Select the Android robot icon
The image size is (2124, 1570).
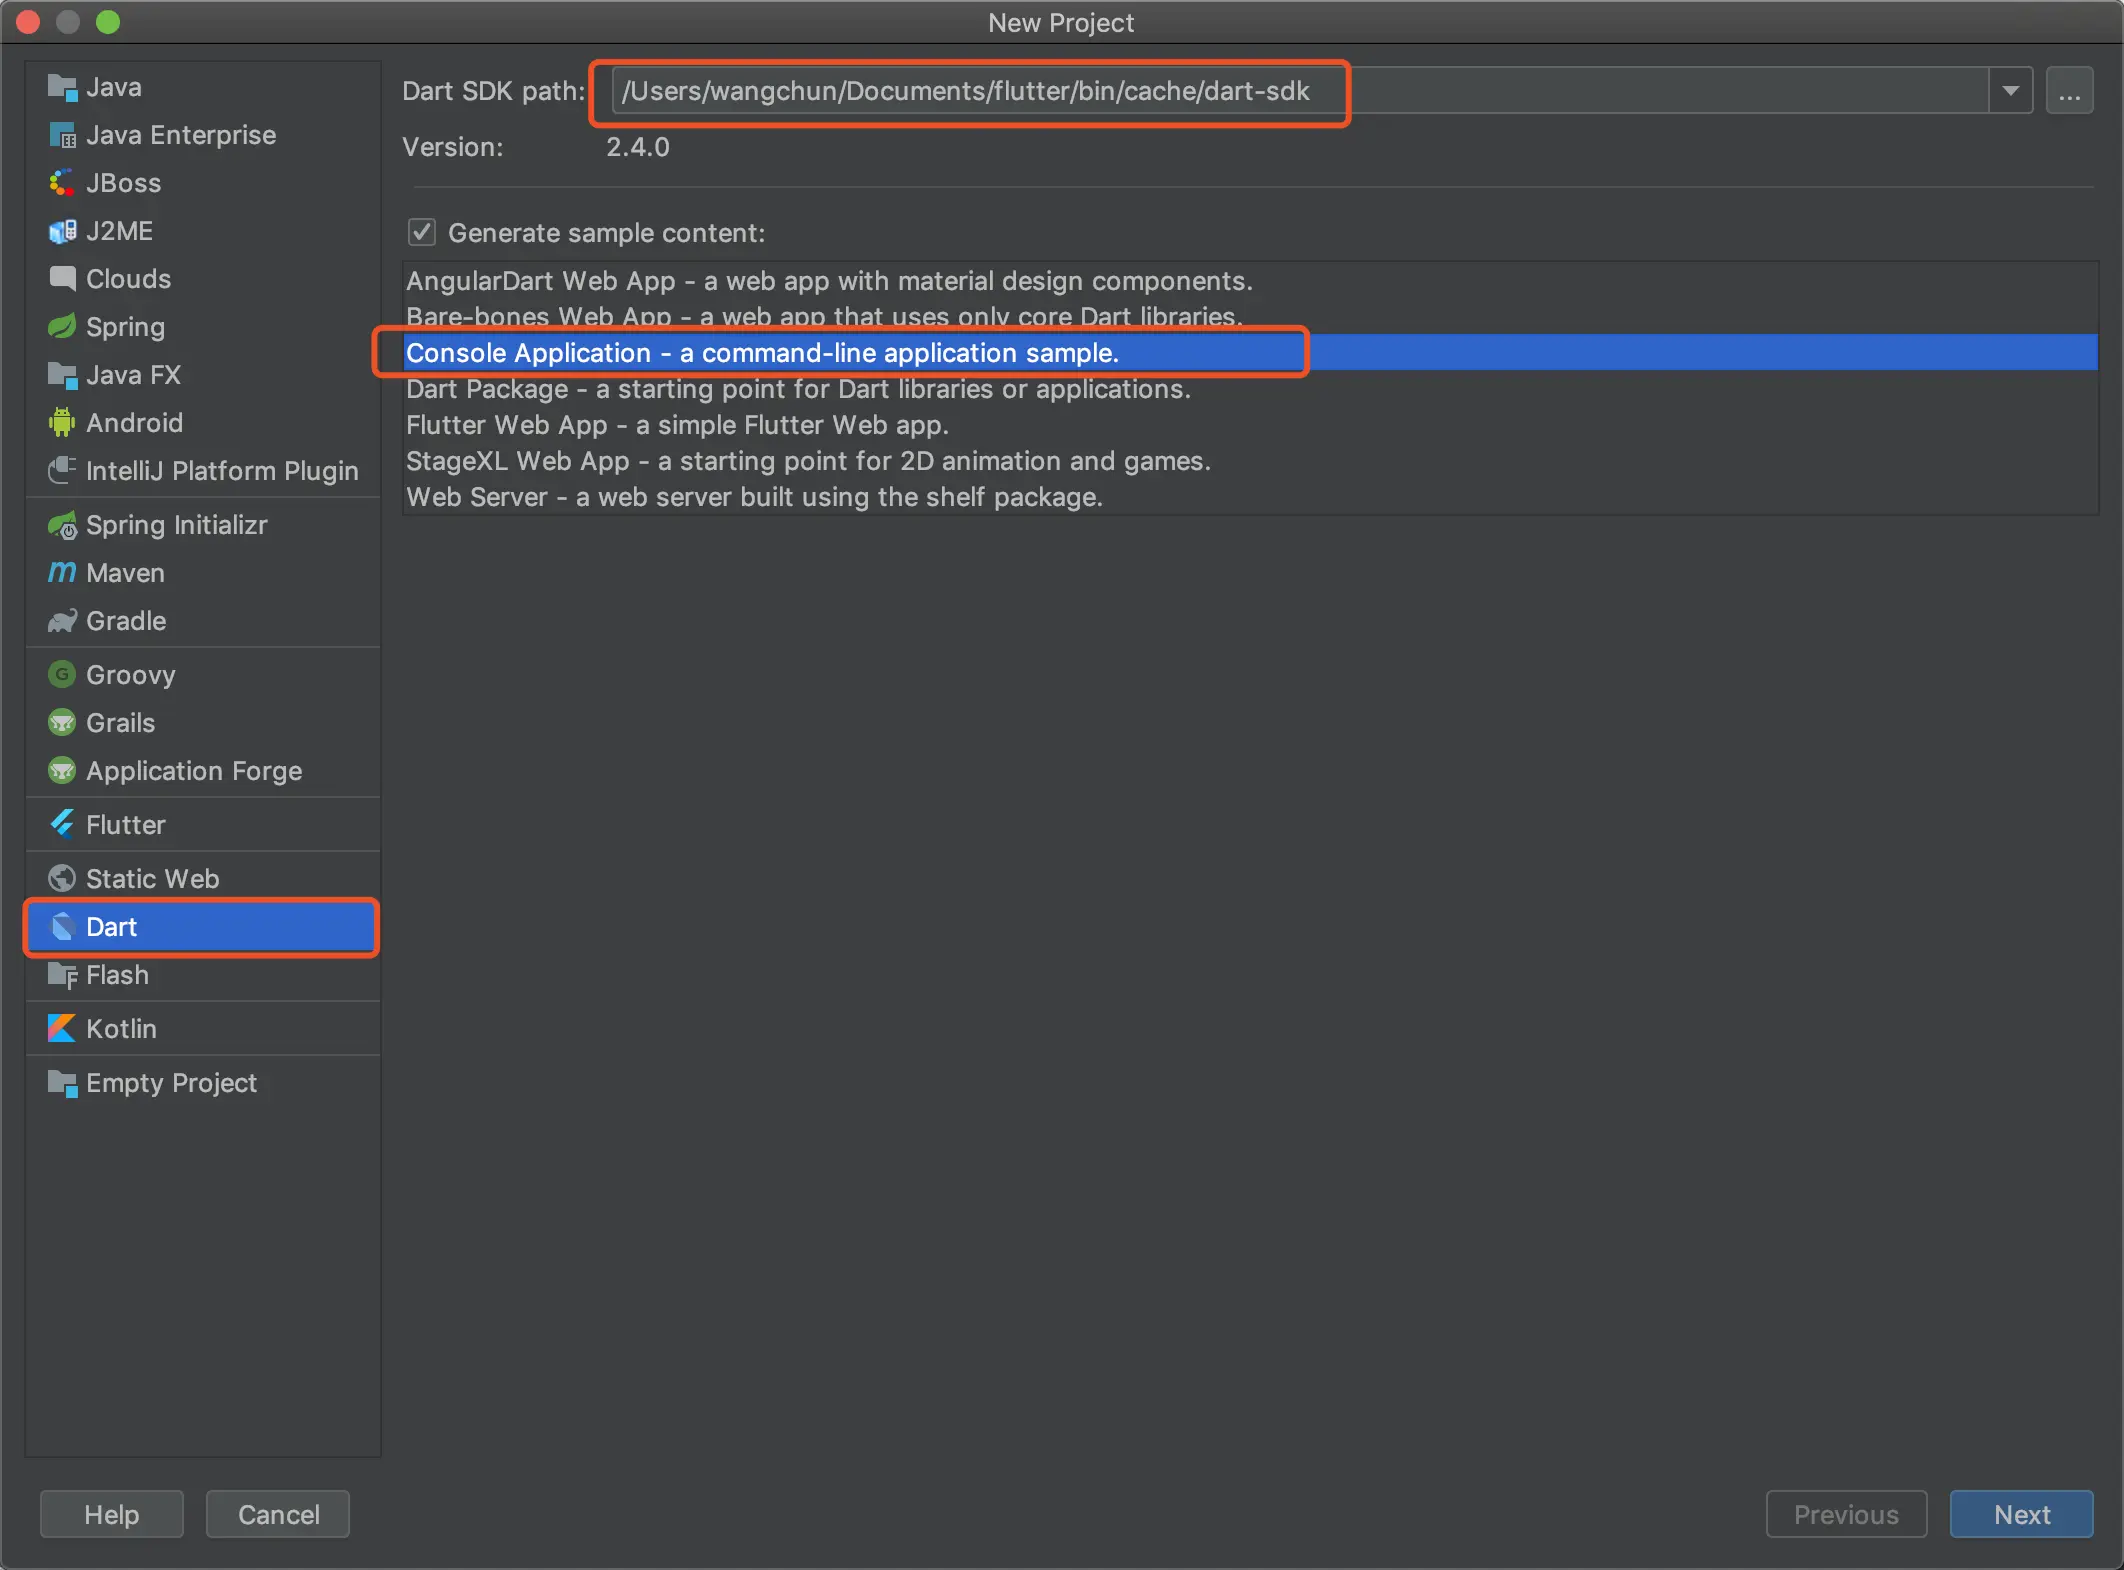click(x=62, y=422)
